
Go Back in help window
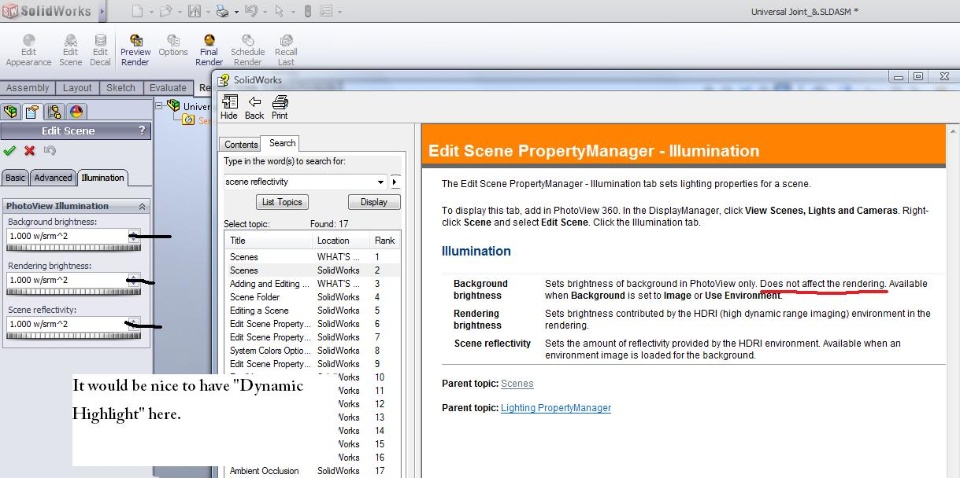click(254, 107)
